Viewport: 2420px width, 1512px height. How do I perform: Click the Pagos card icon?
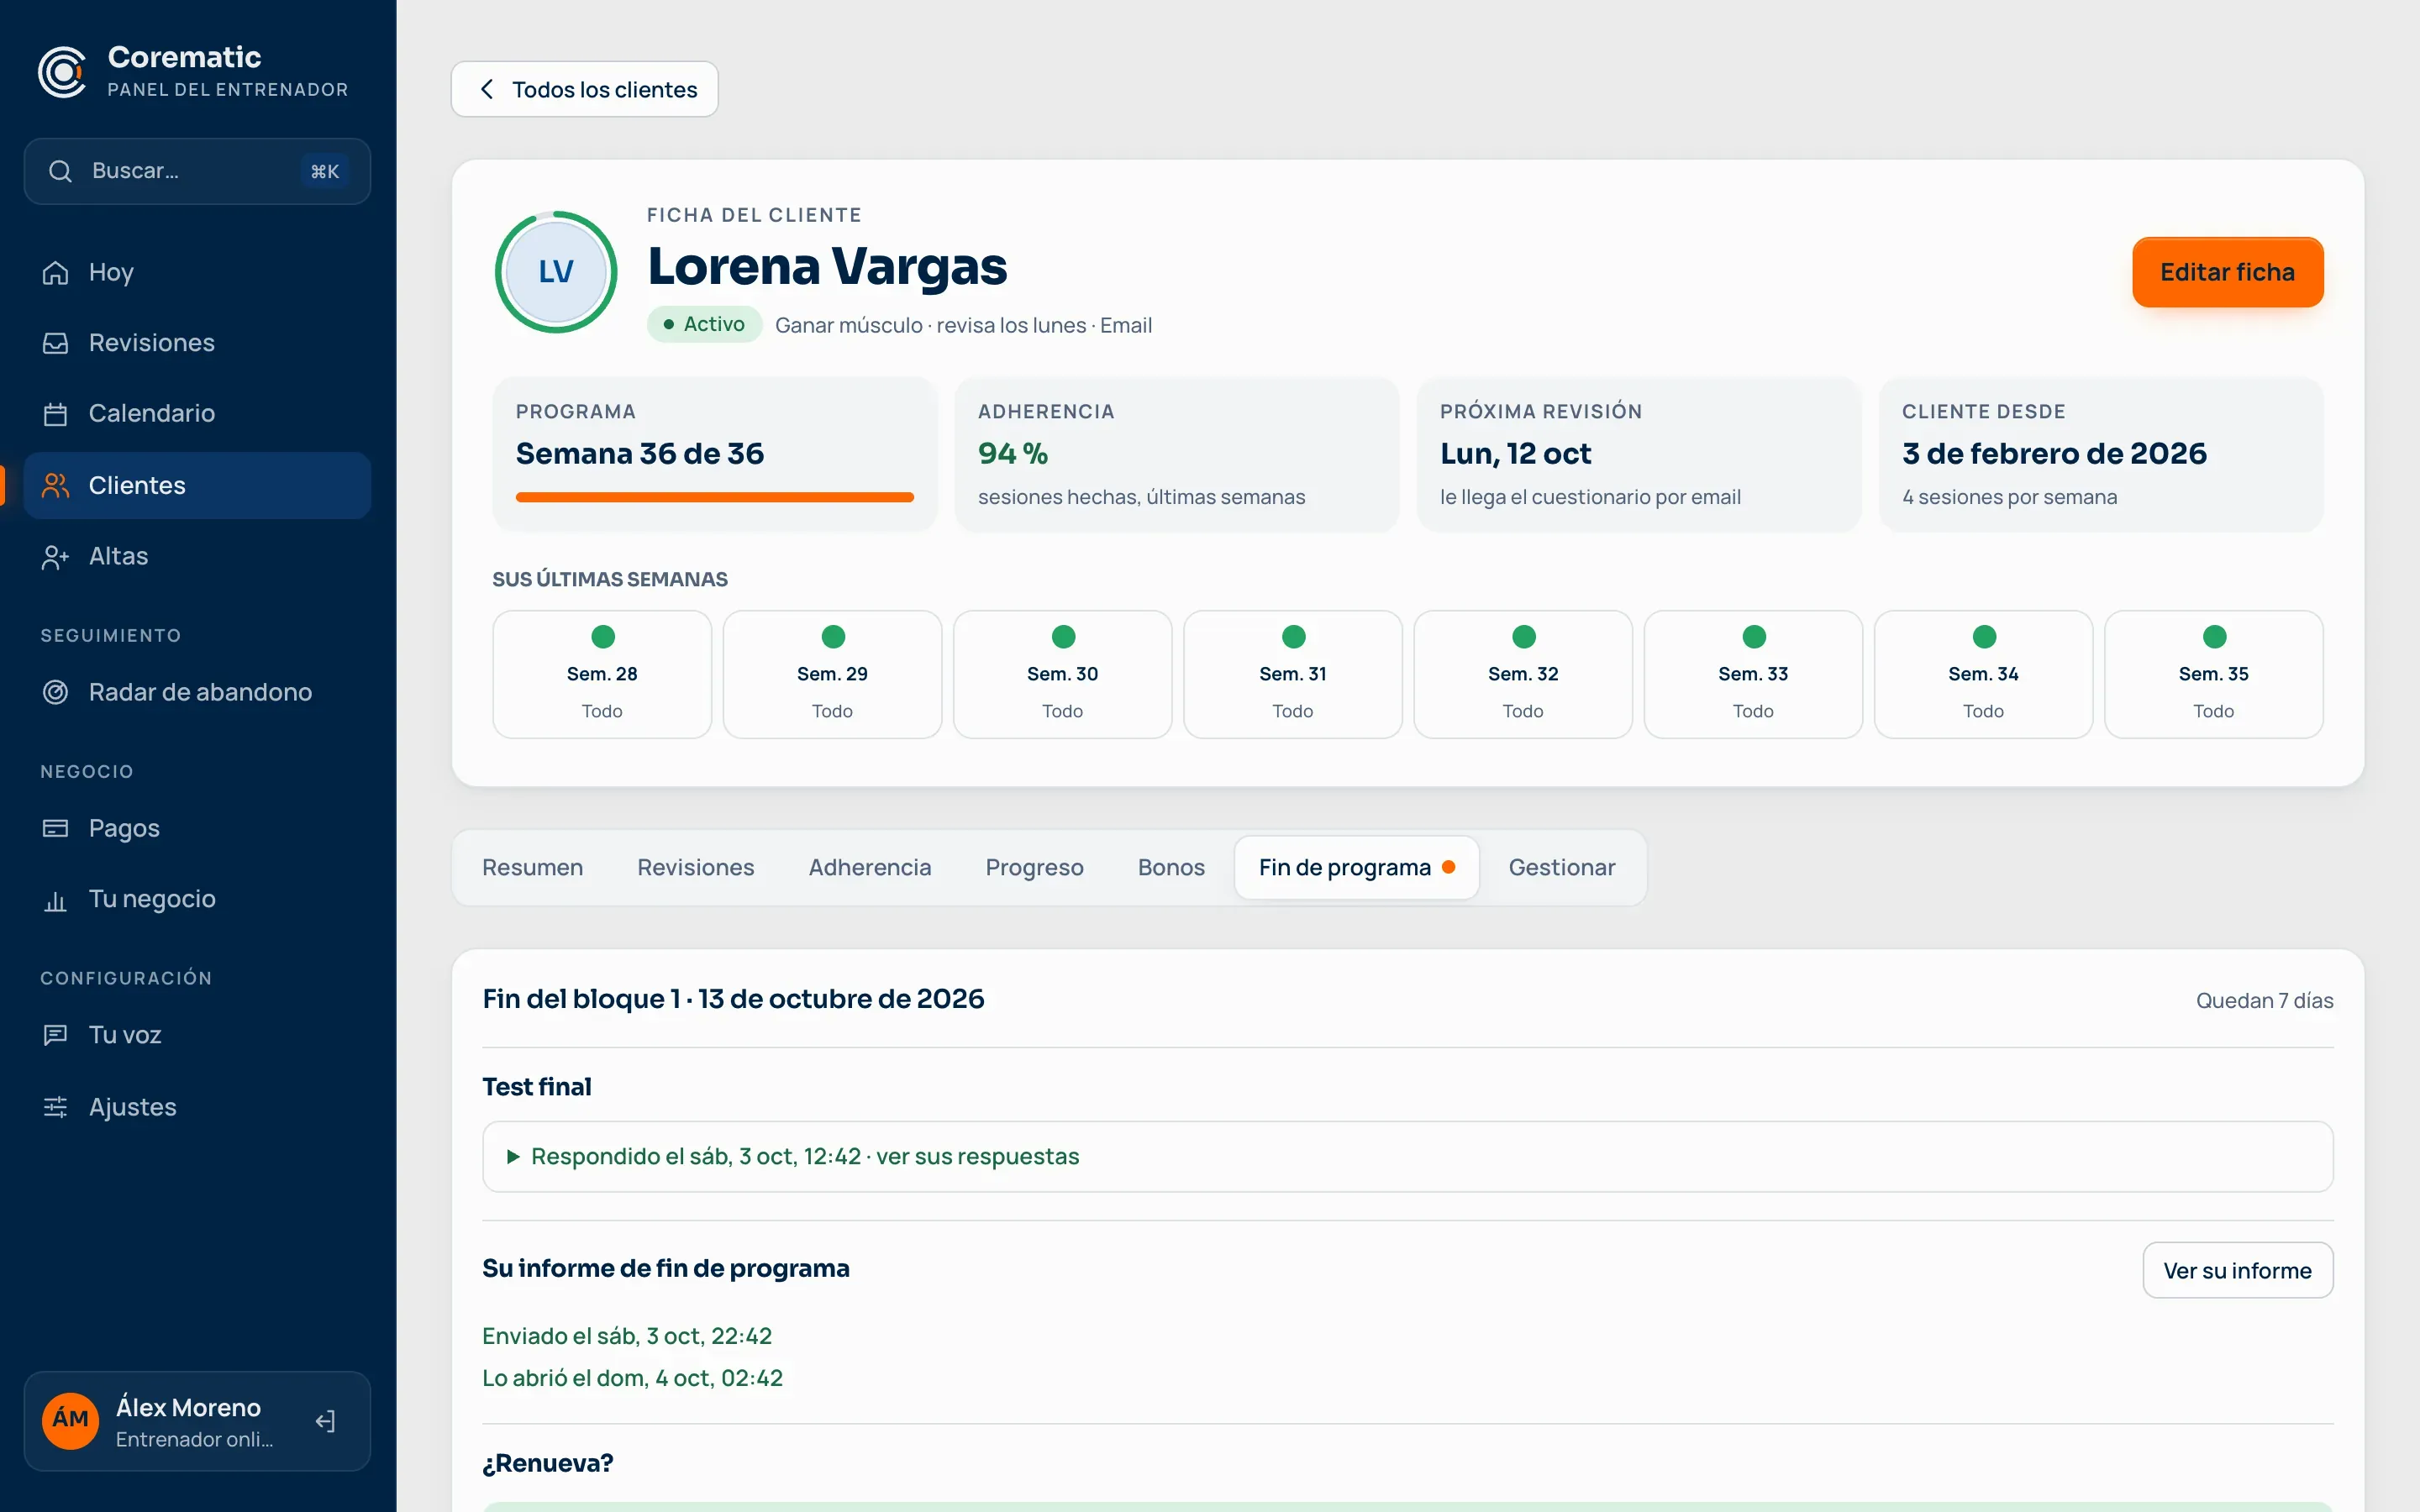(55, 828)
